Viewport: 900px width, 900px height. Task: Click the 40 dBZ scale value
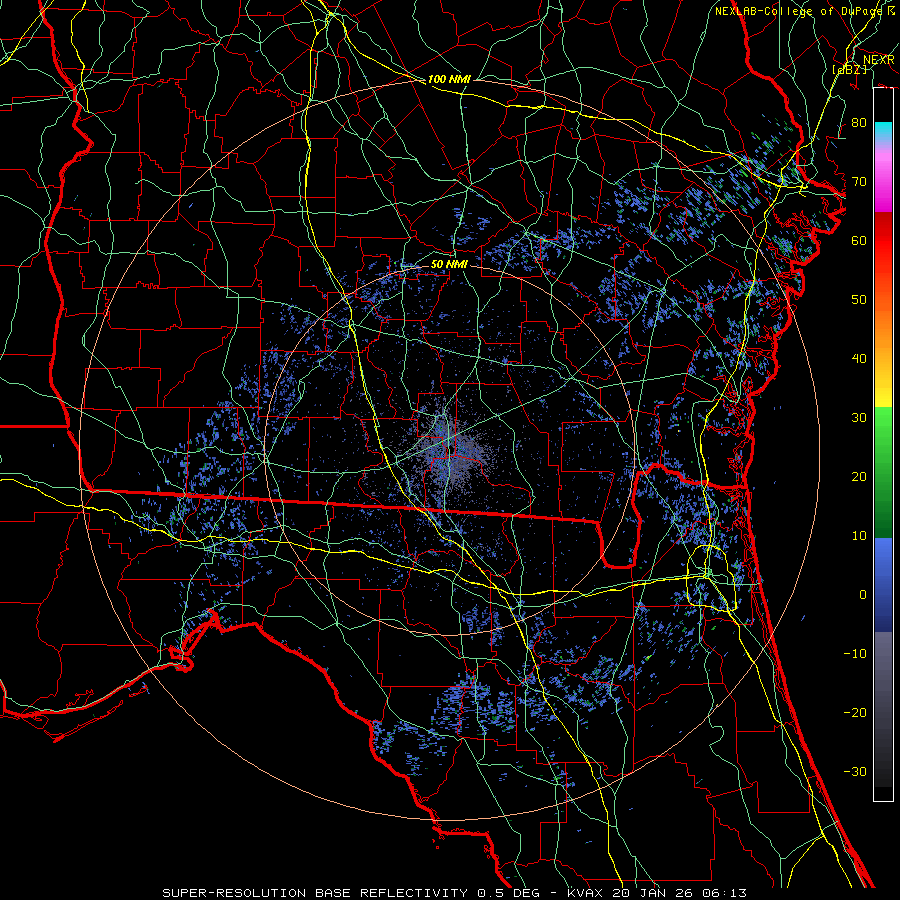(x=859, y=359)
